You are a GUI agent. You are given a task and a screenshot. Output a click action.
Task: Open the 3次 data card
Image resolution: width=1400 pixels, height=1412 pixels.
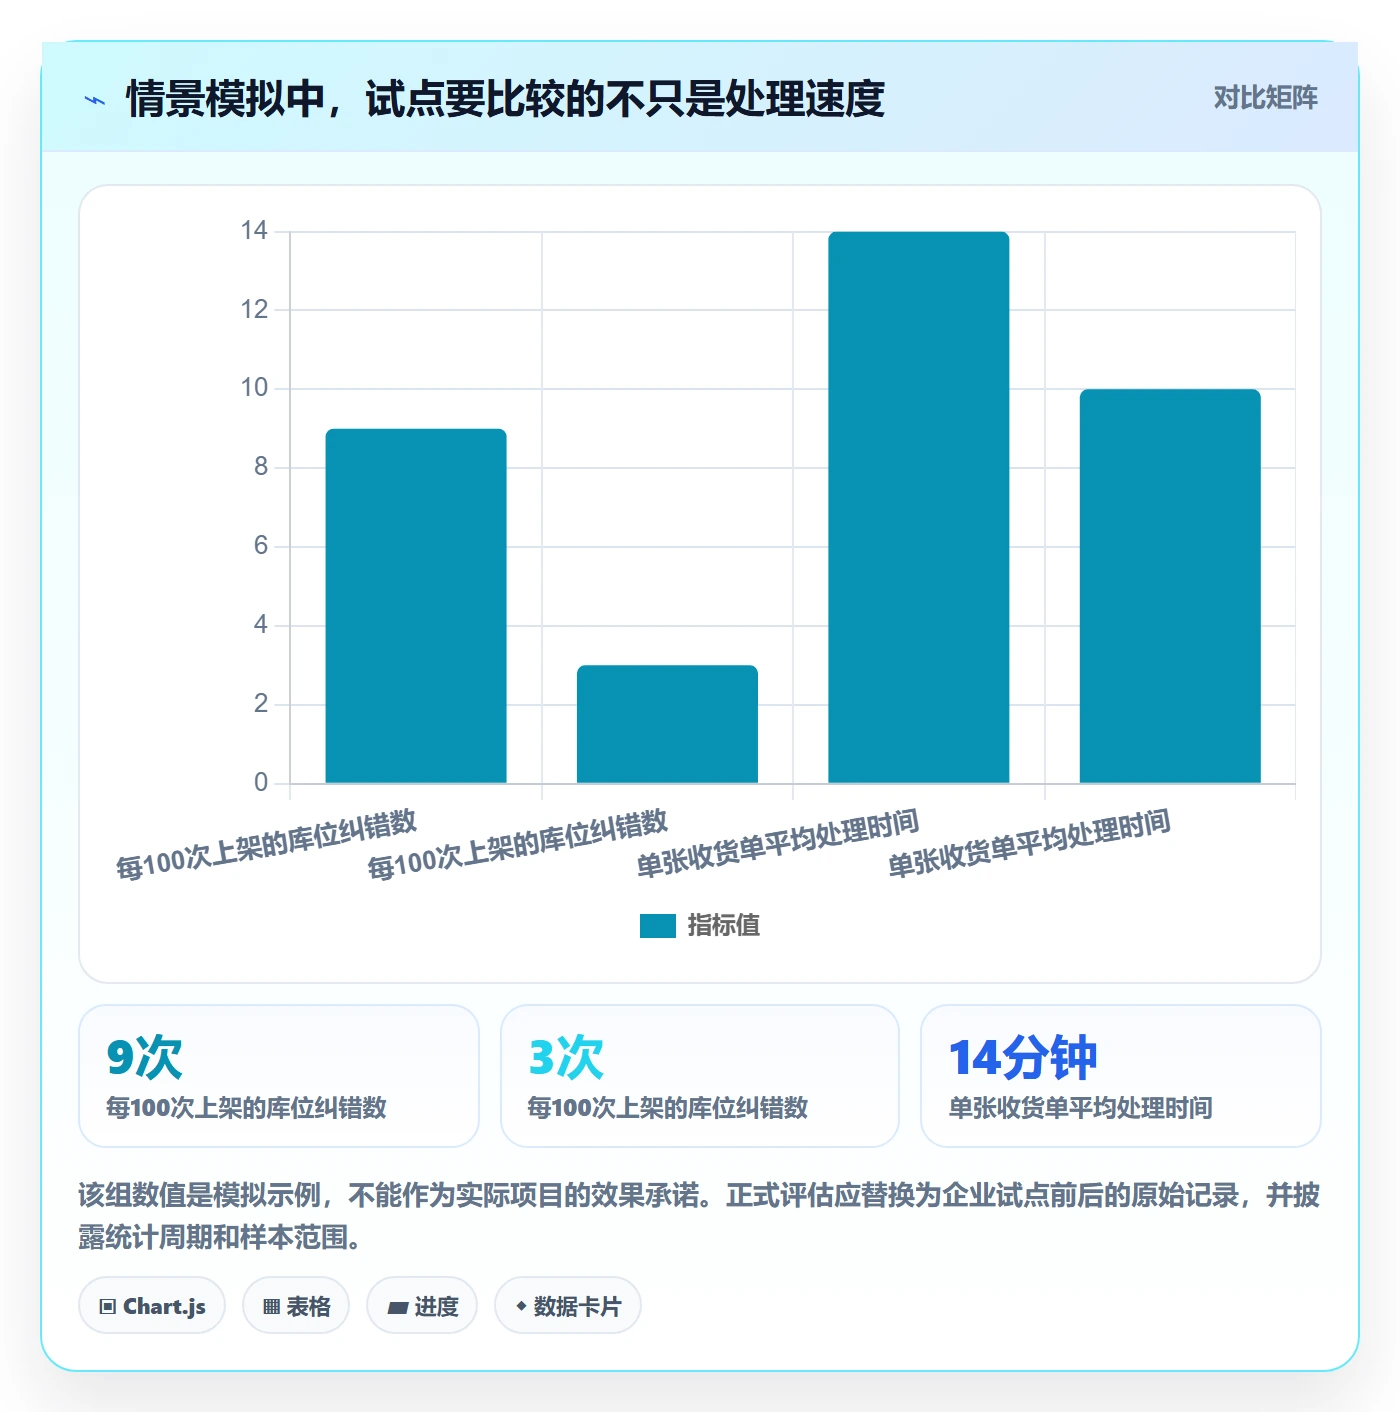(700, 1076)
